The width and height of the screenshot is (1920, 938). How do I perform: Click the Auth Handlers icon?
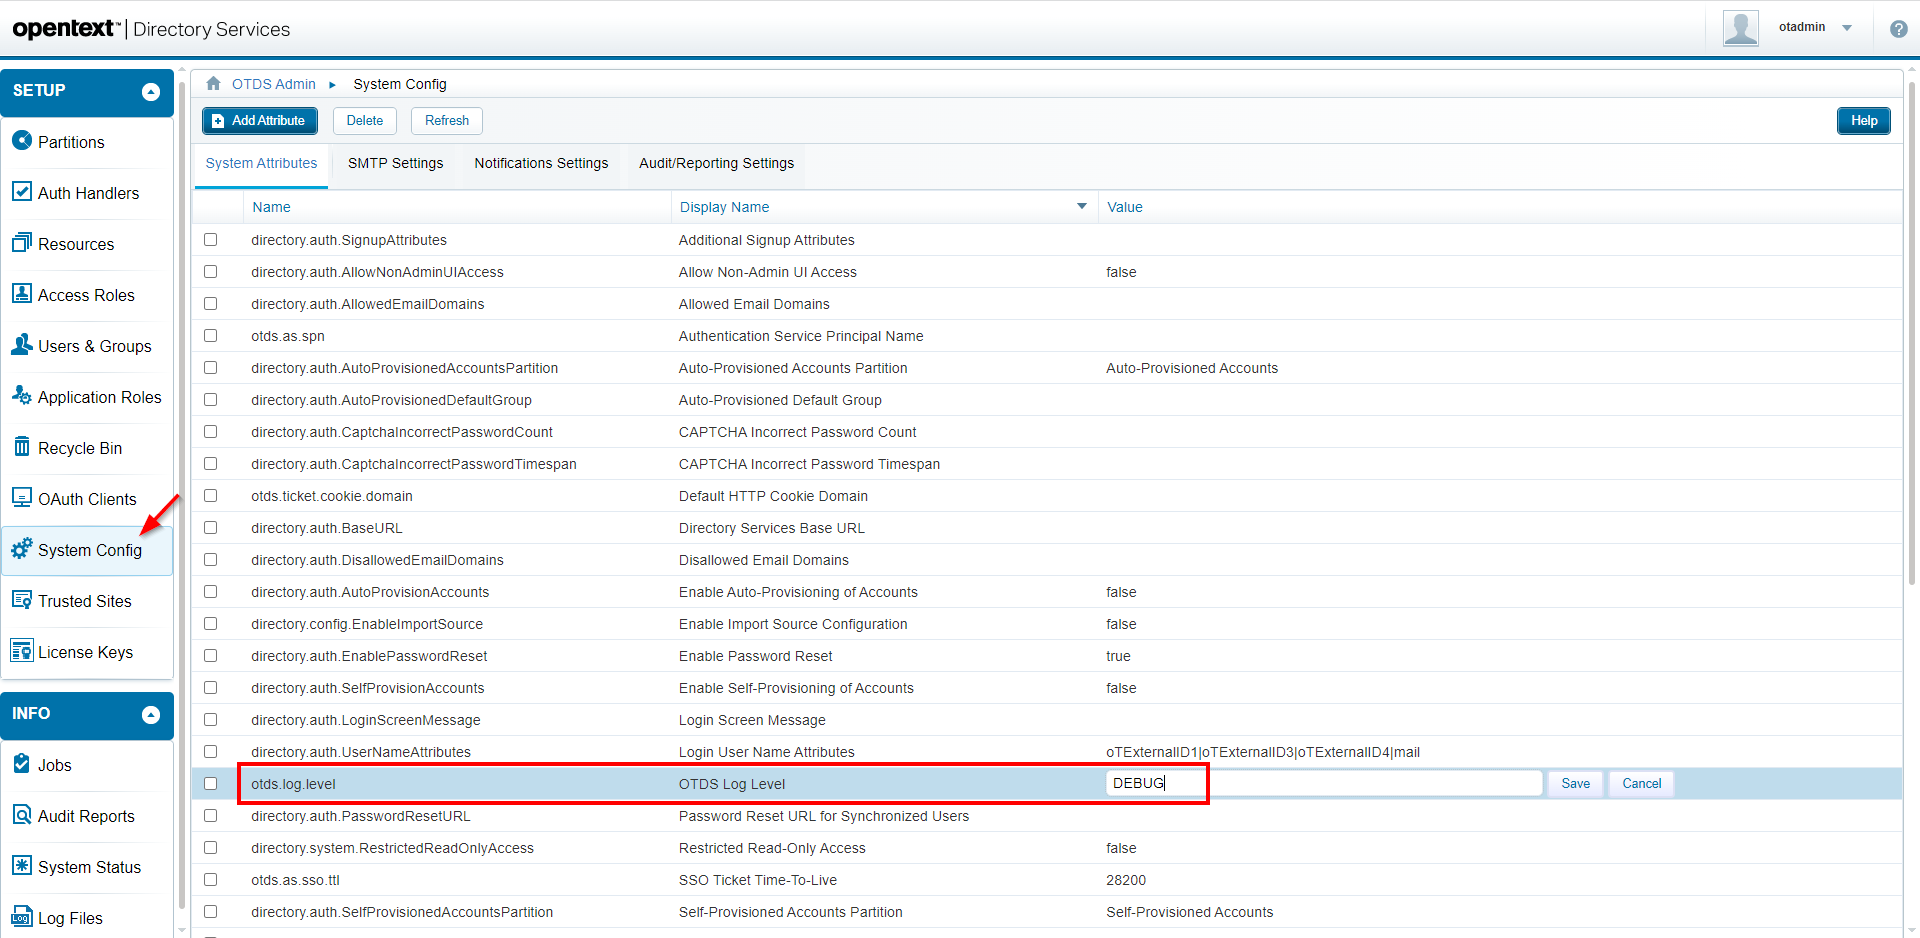[22, 192]
